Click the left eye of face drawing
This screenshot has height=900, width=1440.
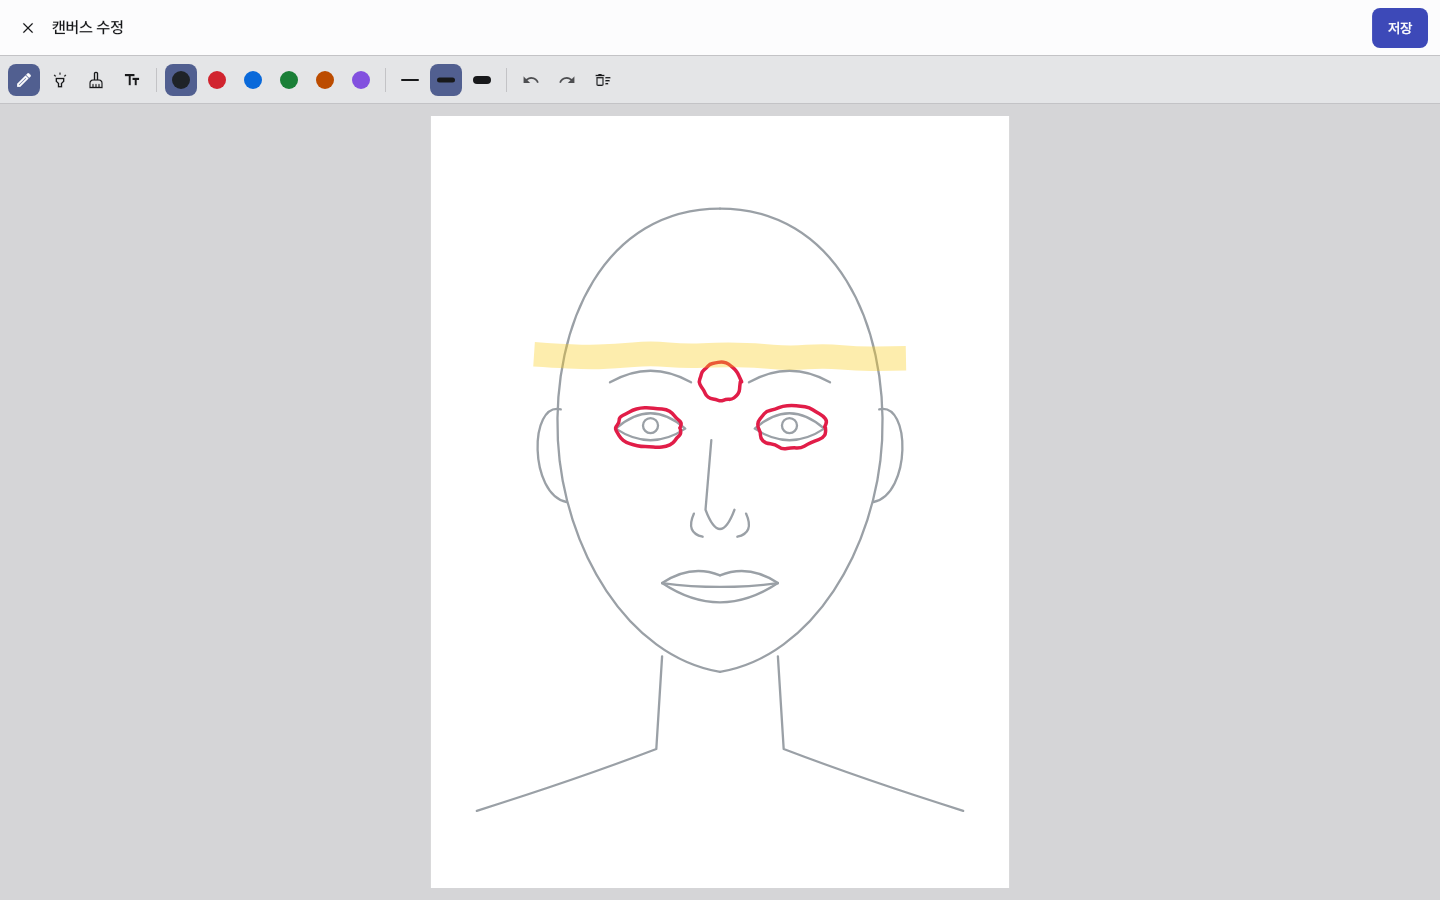point(650,427)
